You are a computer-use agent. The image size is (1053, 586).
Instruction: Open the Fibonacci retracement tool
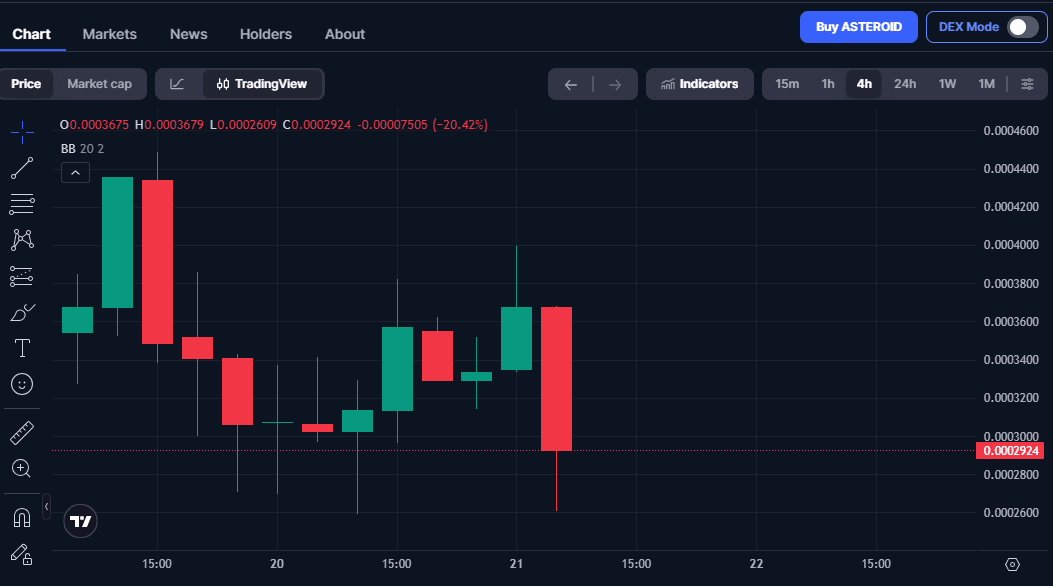pos(21,203)
